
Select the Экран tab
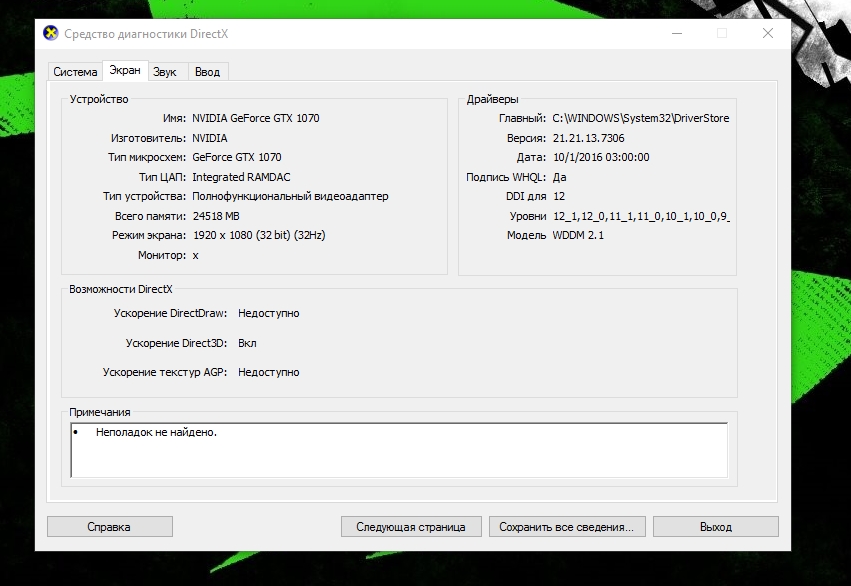125,71
